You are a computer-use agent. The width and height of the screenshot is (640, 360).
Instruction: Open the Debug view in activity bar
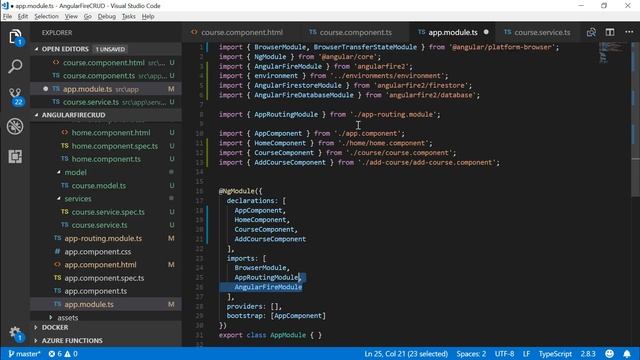(x=15, y=127)
